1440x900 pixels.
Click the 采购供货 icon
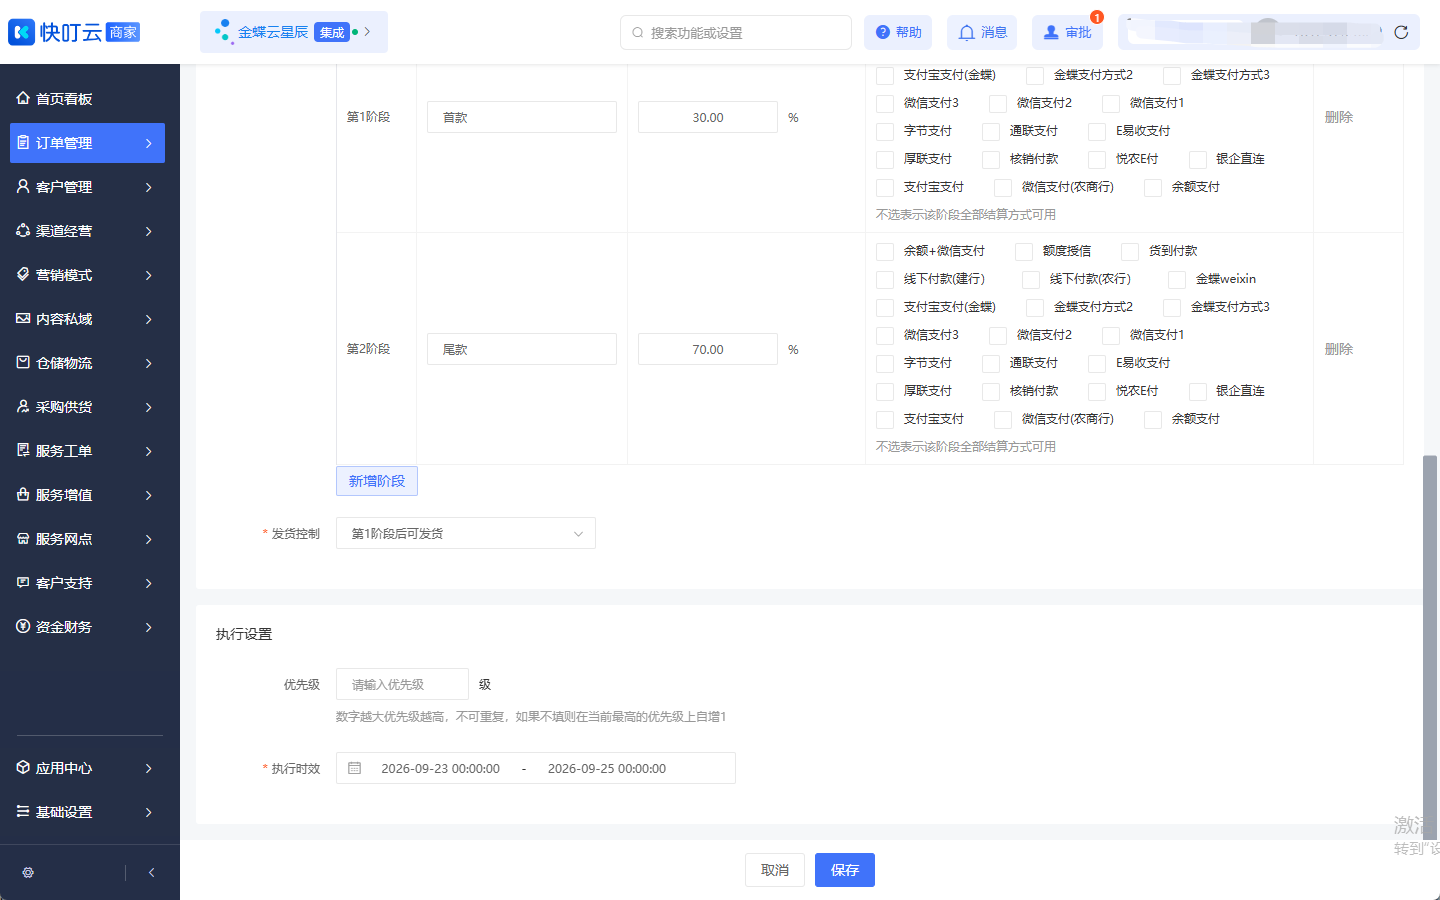(23, 407)
